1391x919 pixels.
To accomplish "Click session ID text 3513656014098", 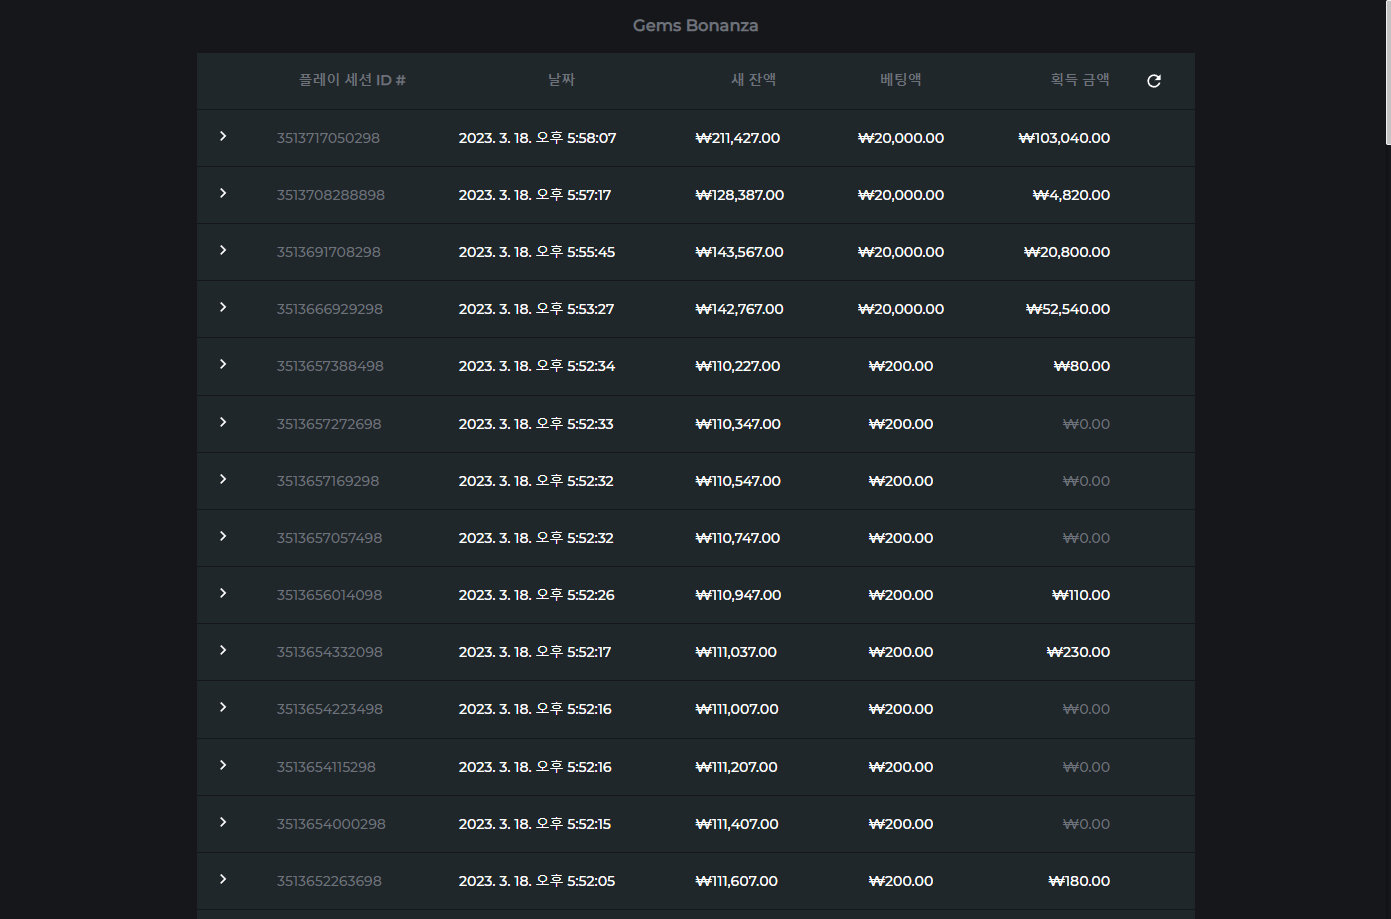I will click(329, 595).
